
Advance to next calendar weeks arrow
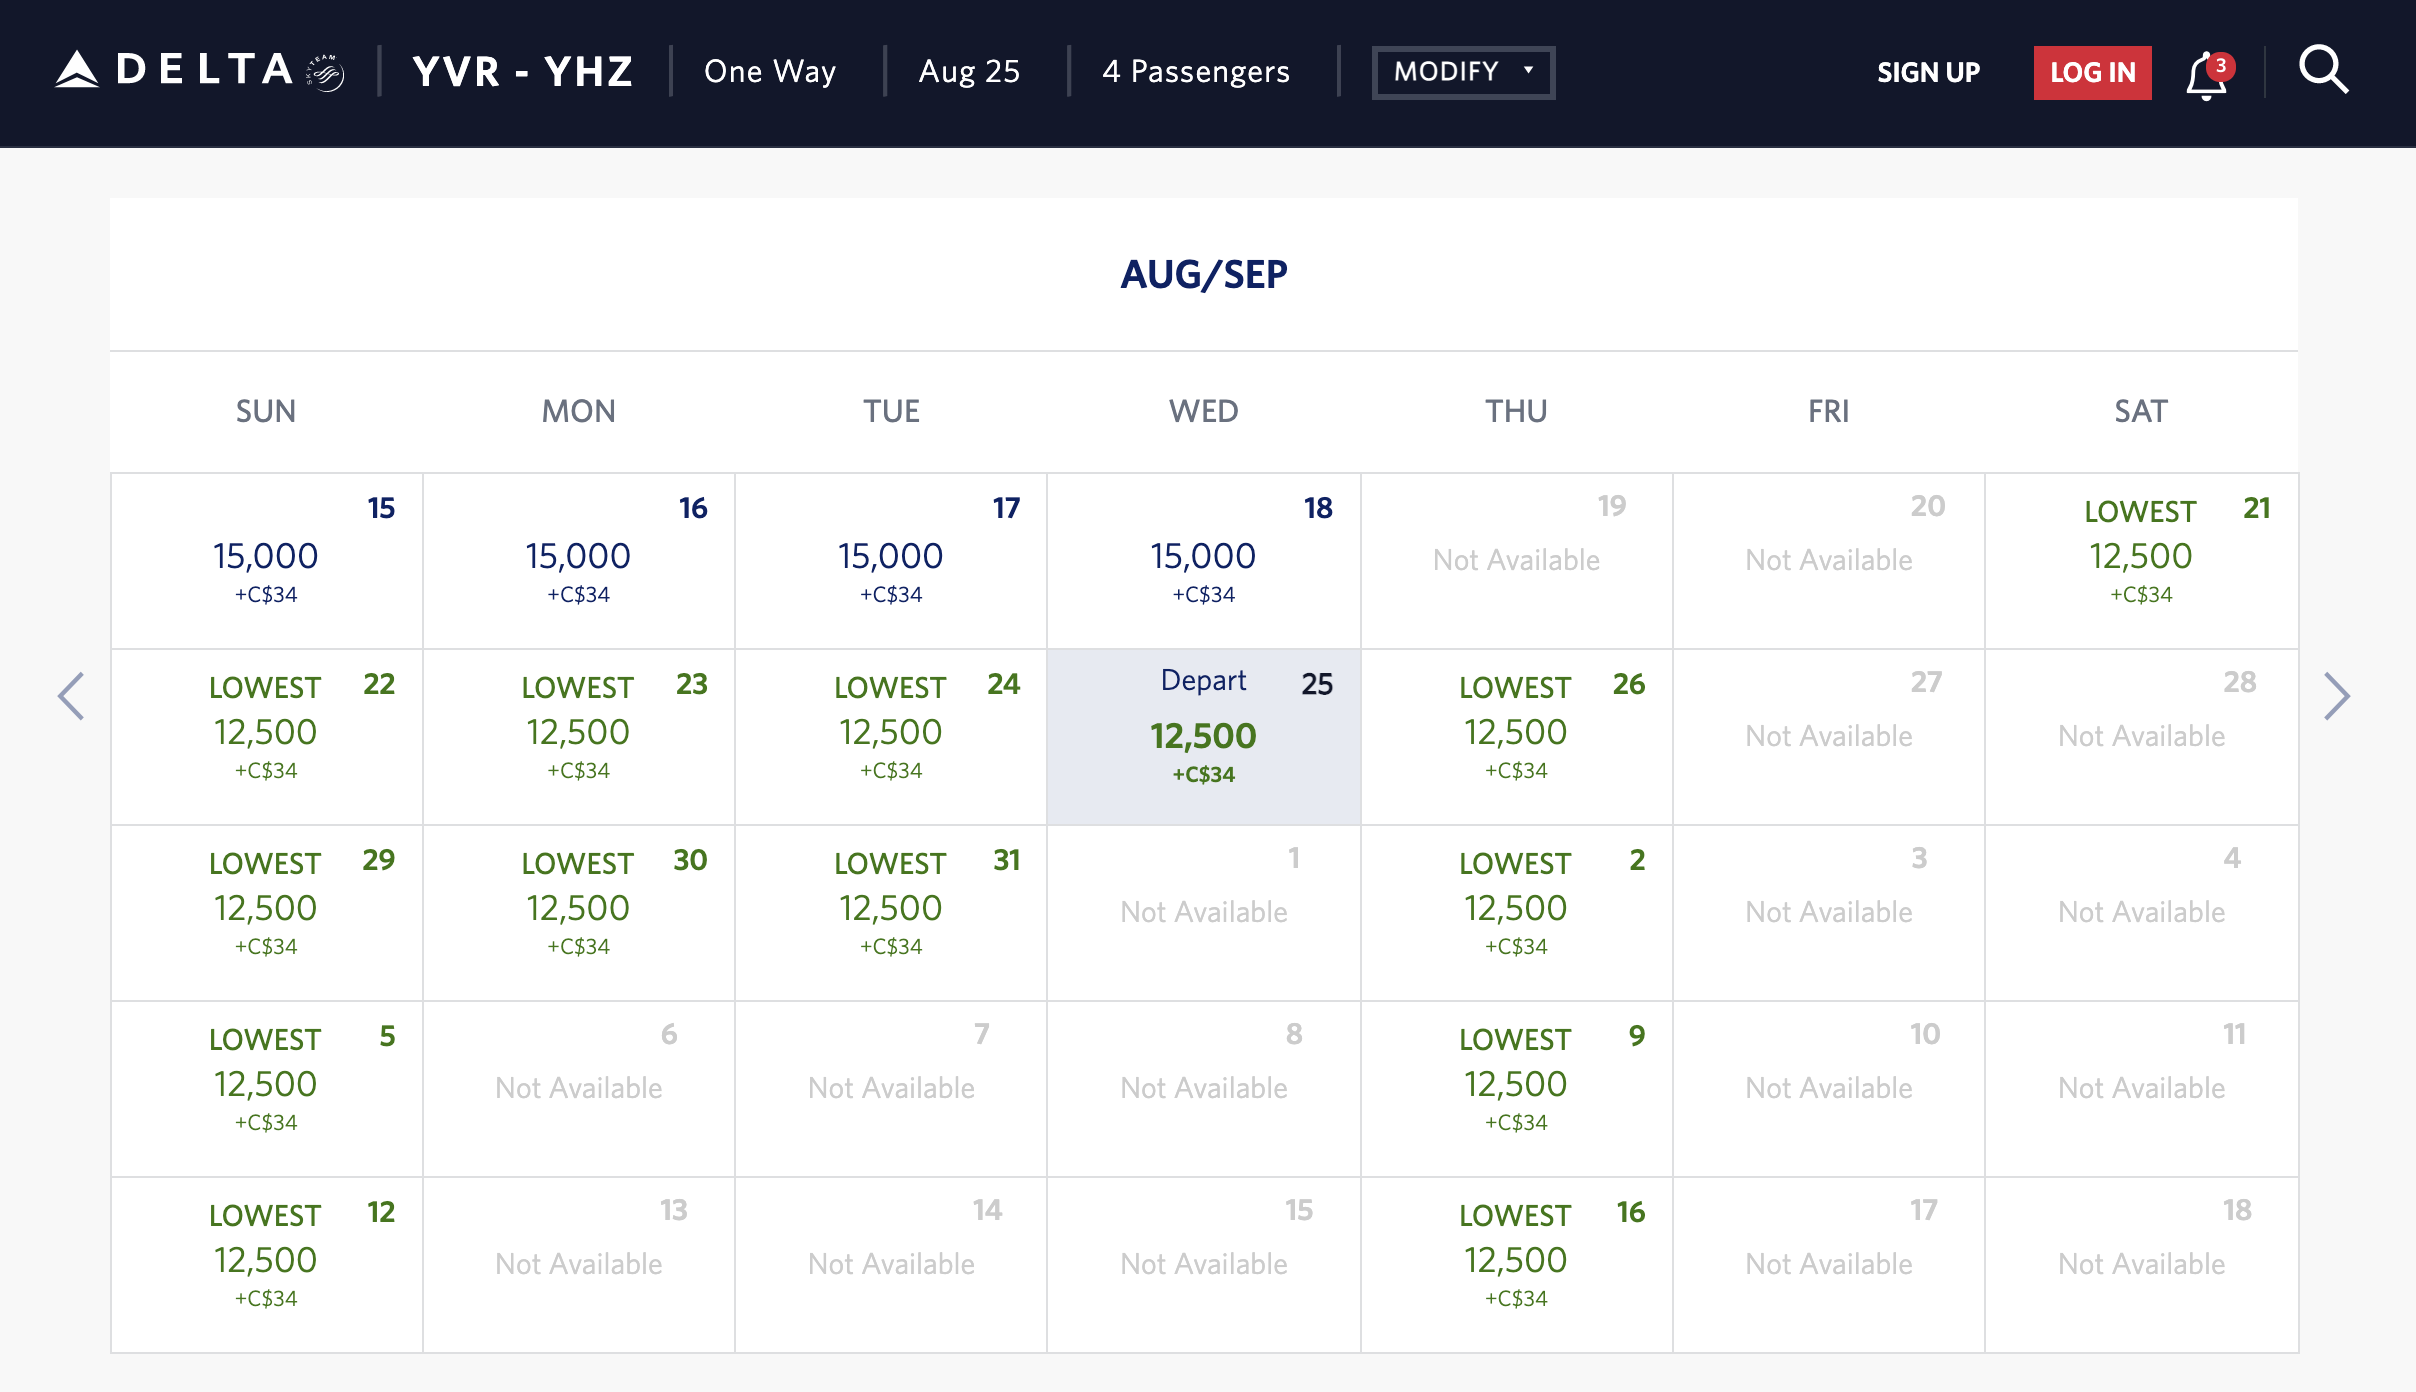[2336, 696]
